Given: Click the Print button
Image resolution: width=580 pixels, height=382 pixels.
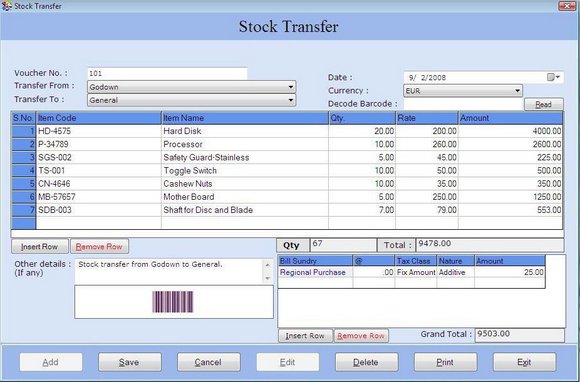Looking at the screenshot, I should [x=445, y=362].
